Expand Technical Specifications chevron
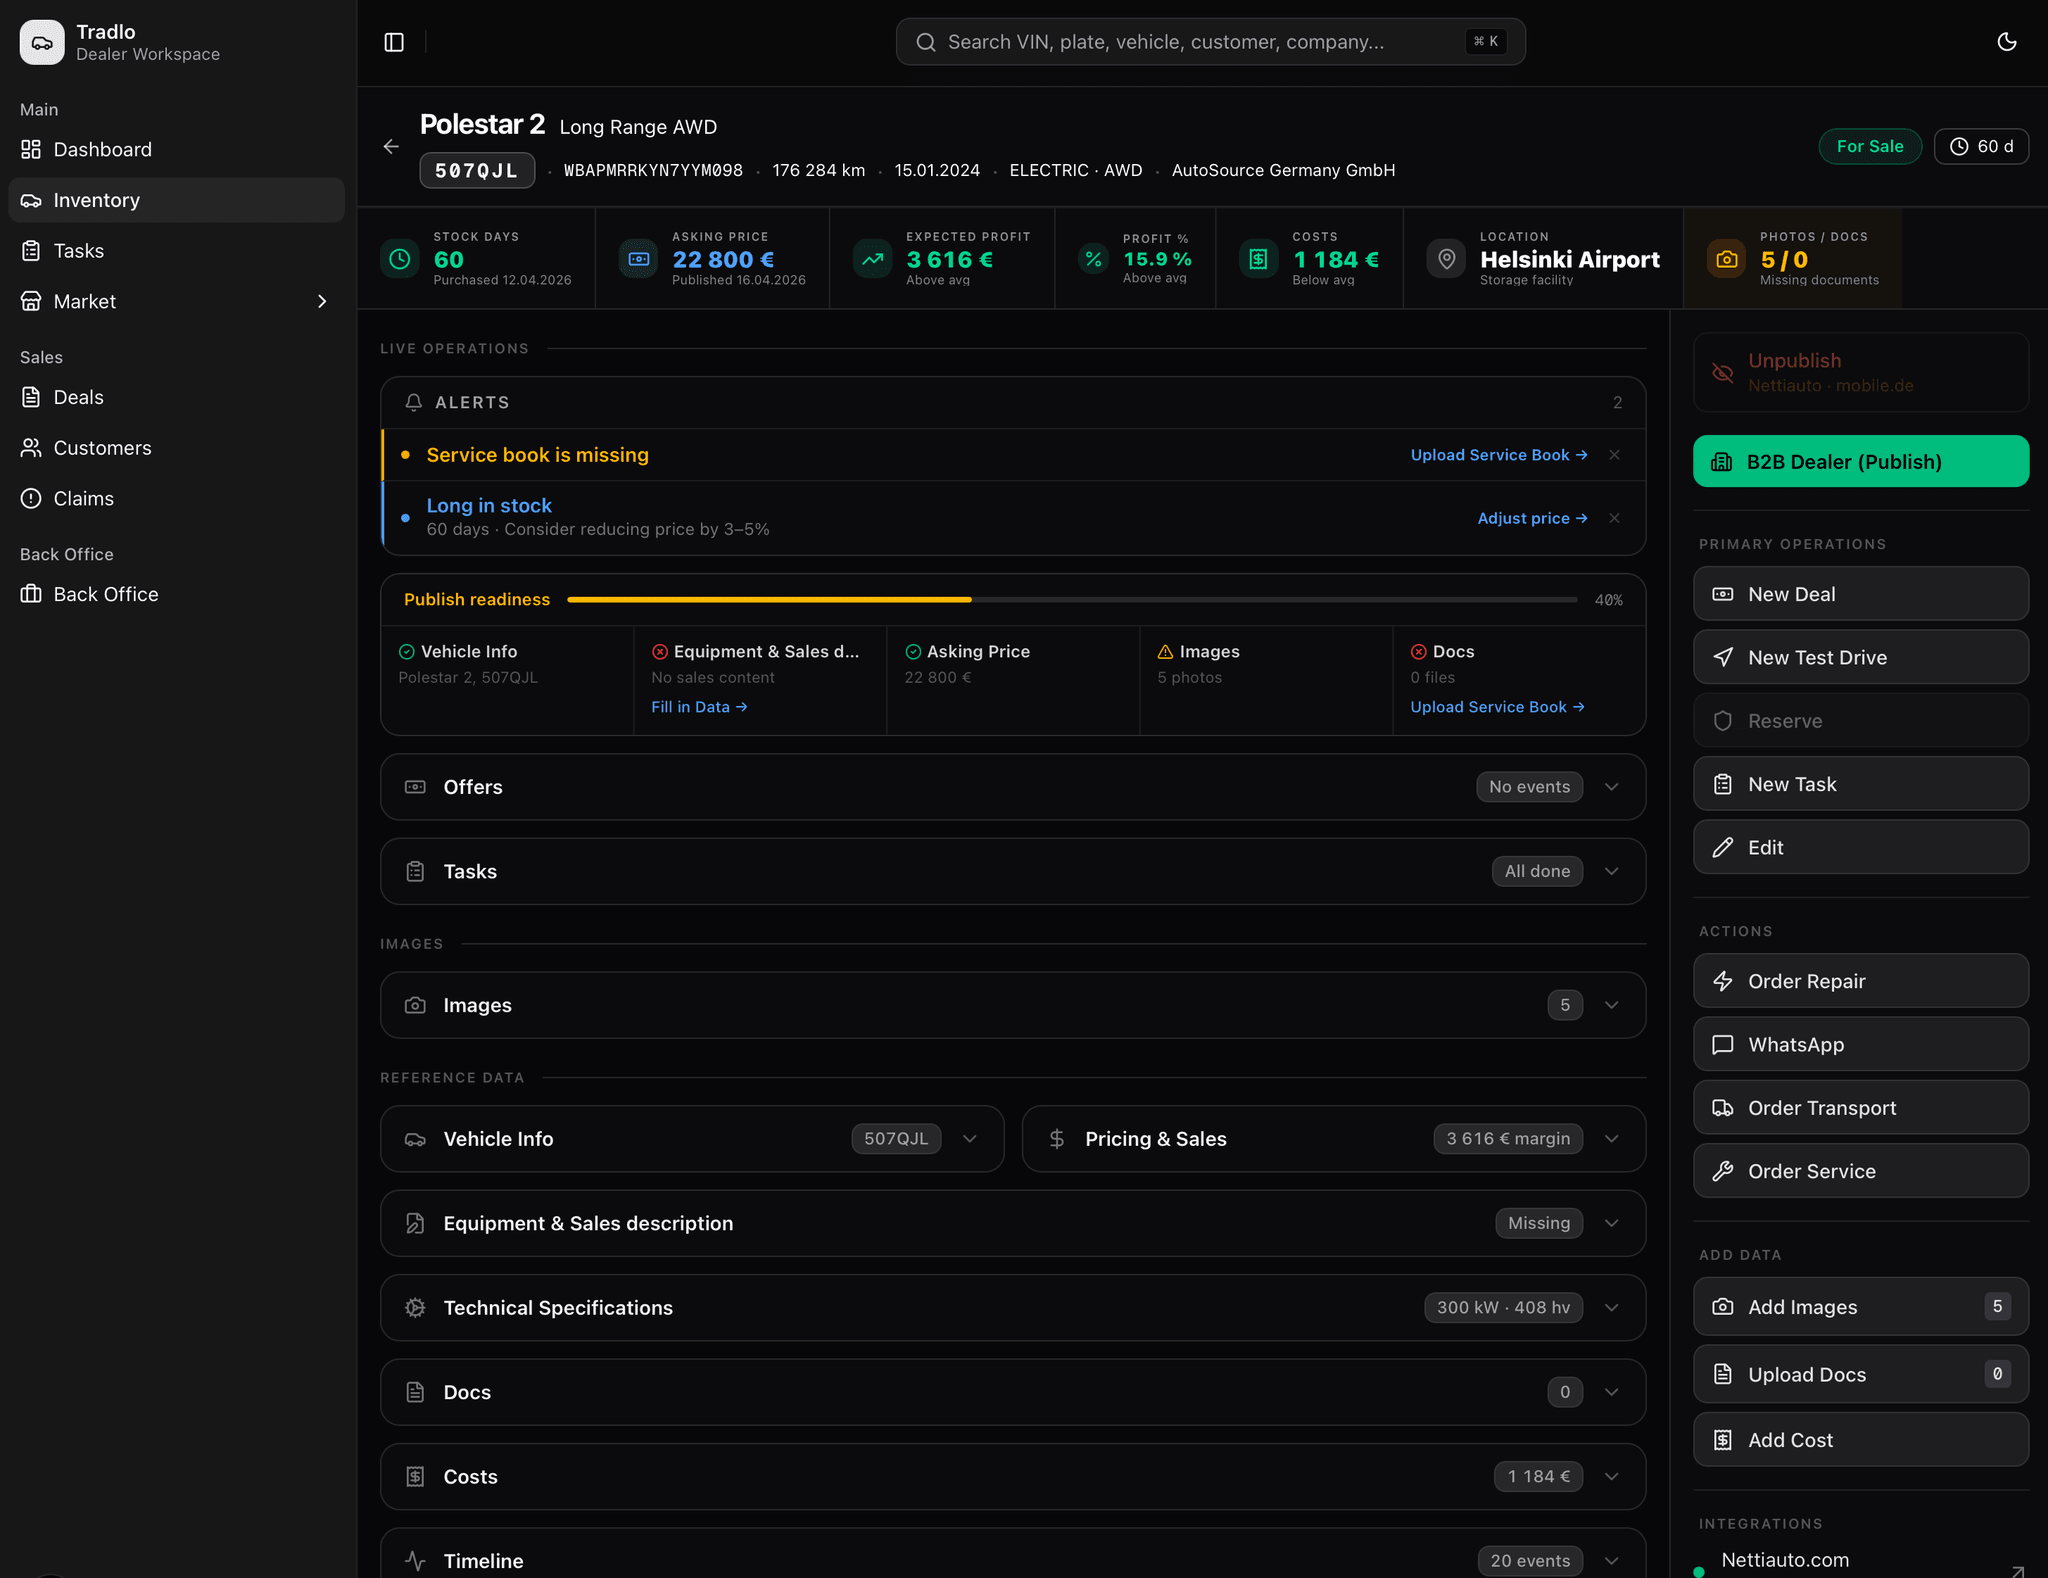The width and height of the screenshot is (2048, 1578). tap(1612, 1308)
